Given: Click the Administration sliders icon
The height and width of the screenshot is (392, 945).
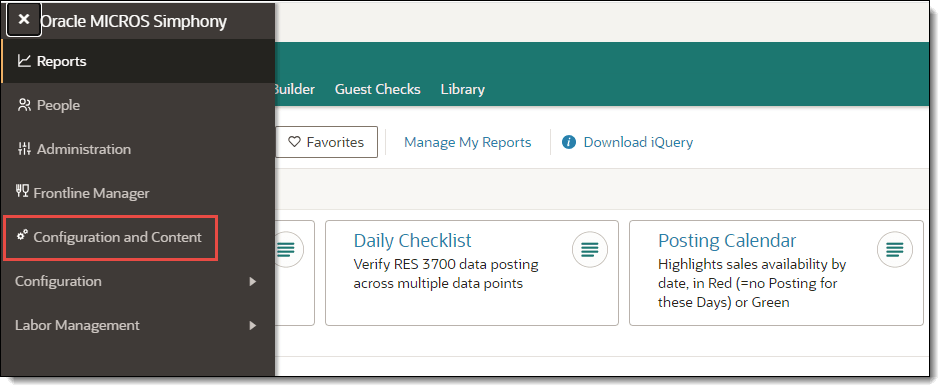Looking at the screenshot, I should [24, 149].
